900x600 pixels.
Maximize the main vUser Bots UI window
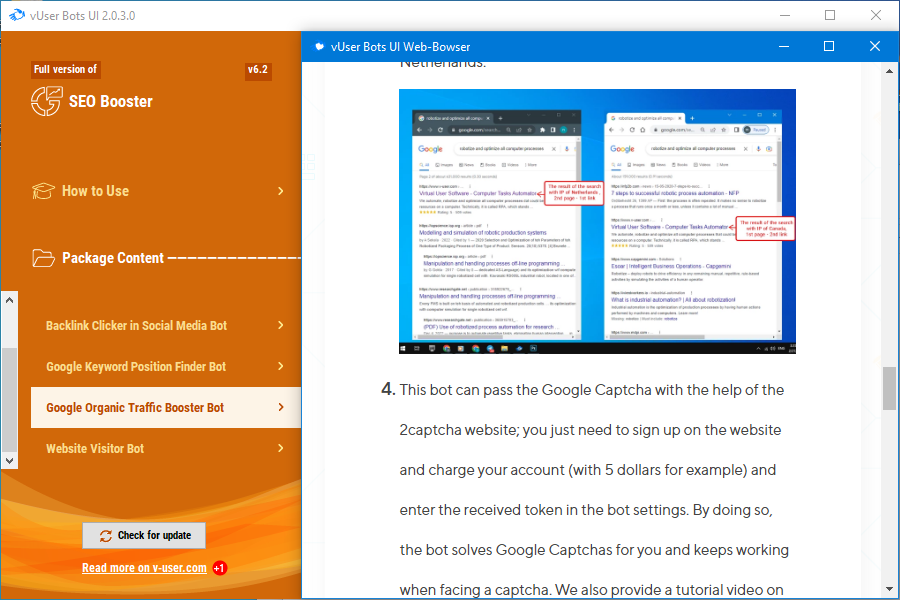coord(830,16)
